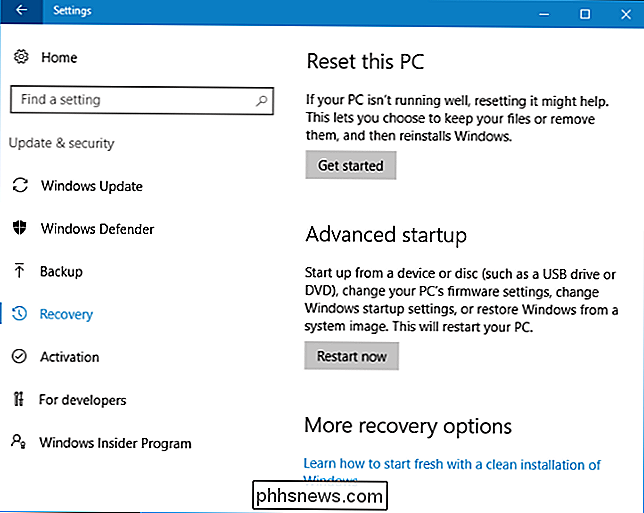Open the Windows Update section
The image size is (644, 513).
click(x=92, y=186)
